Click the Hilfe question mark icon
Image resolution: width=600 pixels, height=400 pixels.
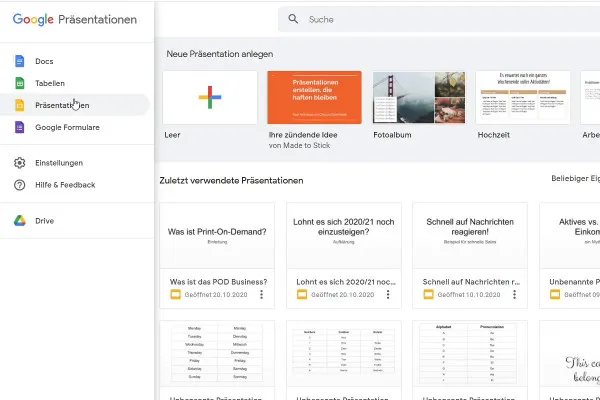point(20,185)
